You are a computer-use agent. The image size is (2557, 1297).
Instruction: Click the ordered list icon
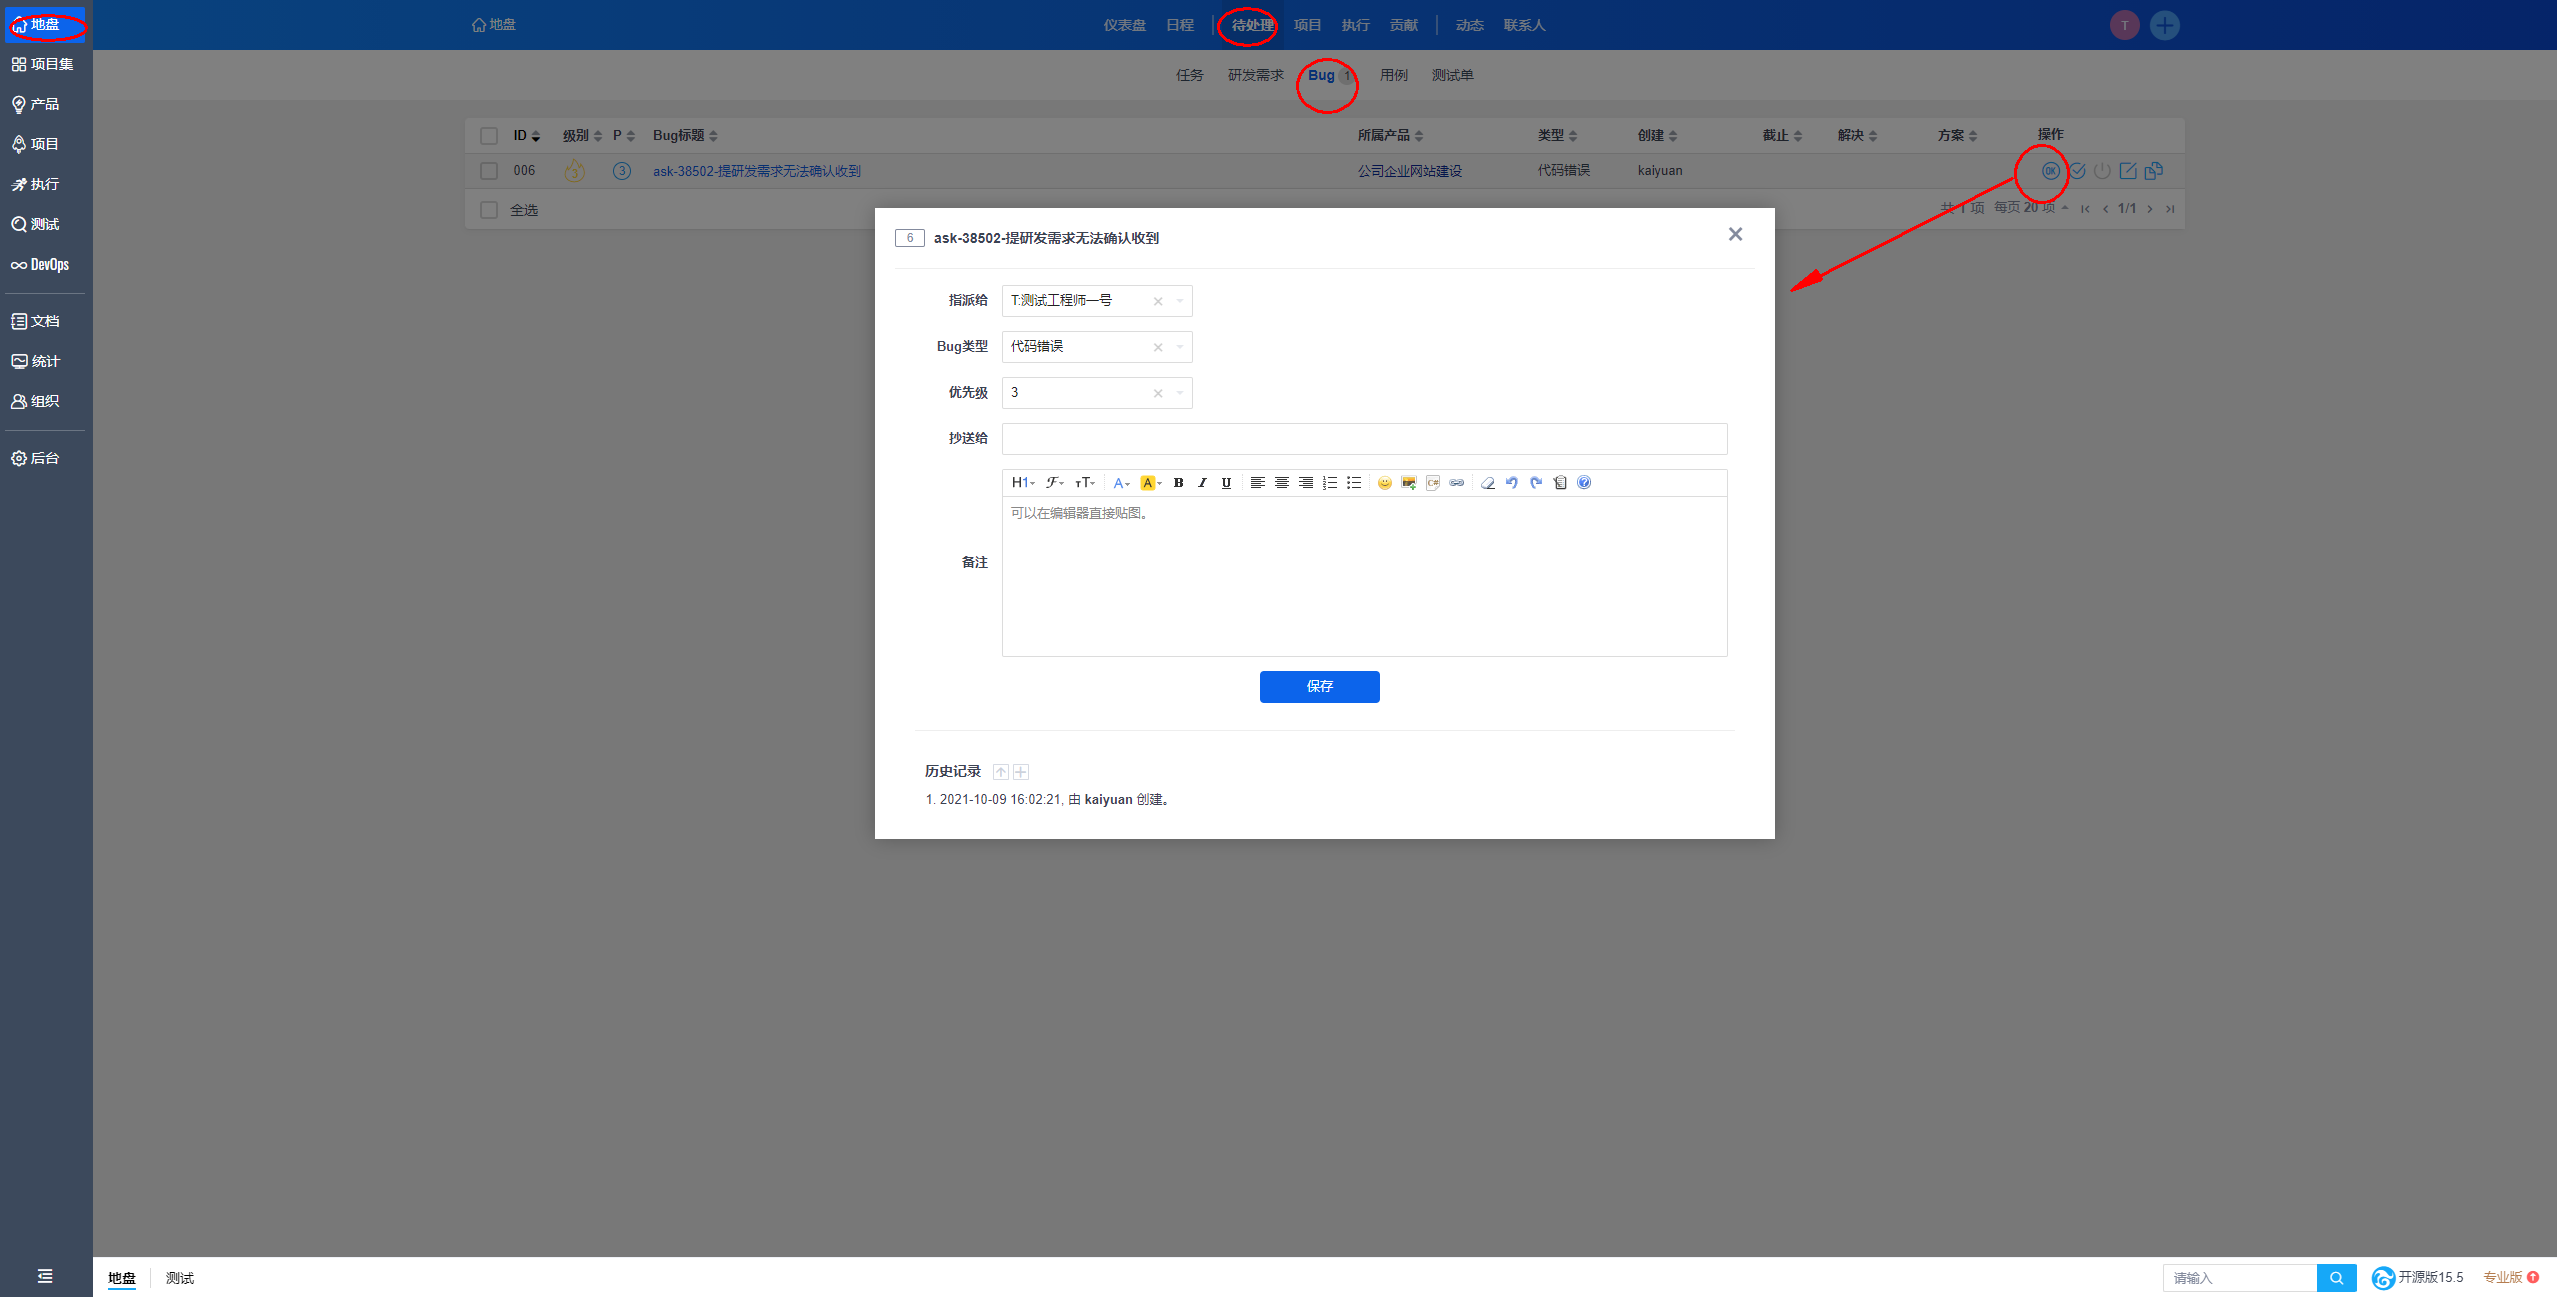coord(1329,483)
